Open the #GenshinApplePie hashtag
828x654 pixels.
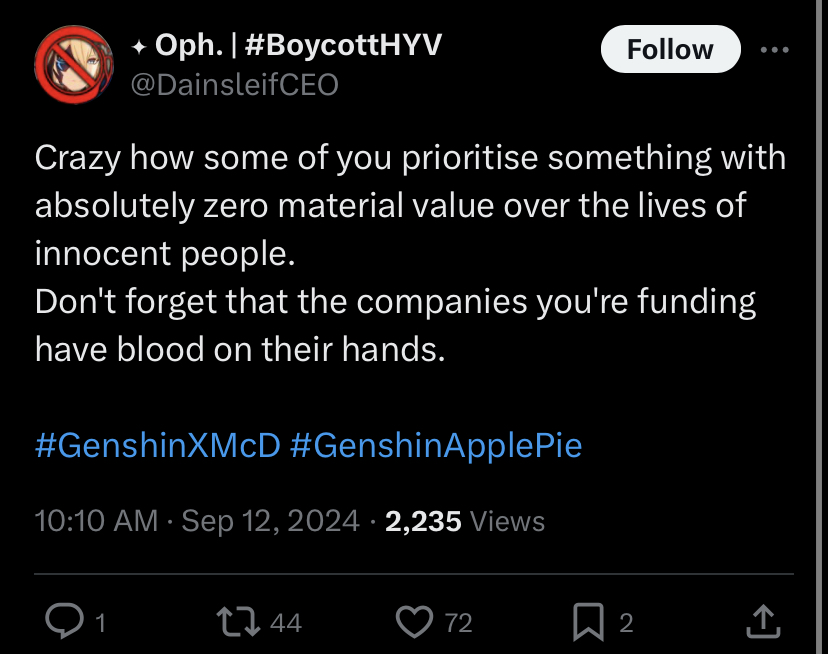click(x=435, y=445)
